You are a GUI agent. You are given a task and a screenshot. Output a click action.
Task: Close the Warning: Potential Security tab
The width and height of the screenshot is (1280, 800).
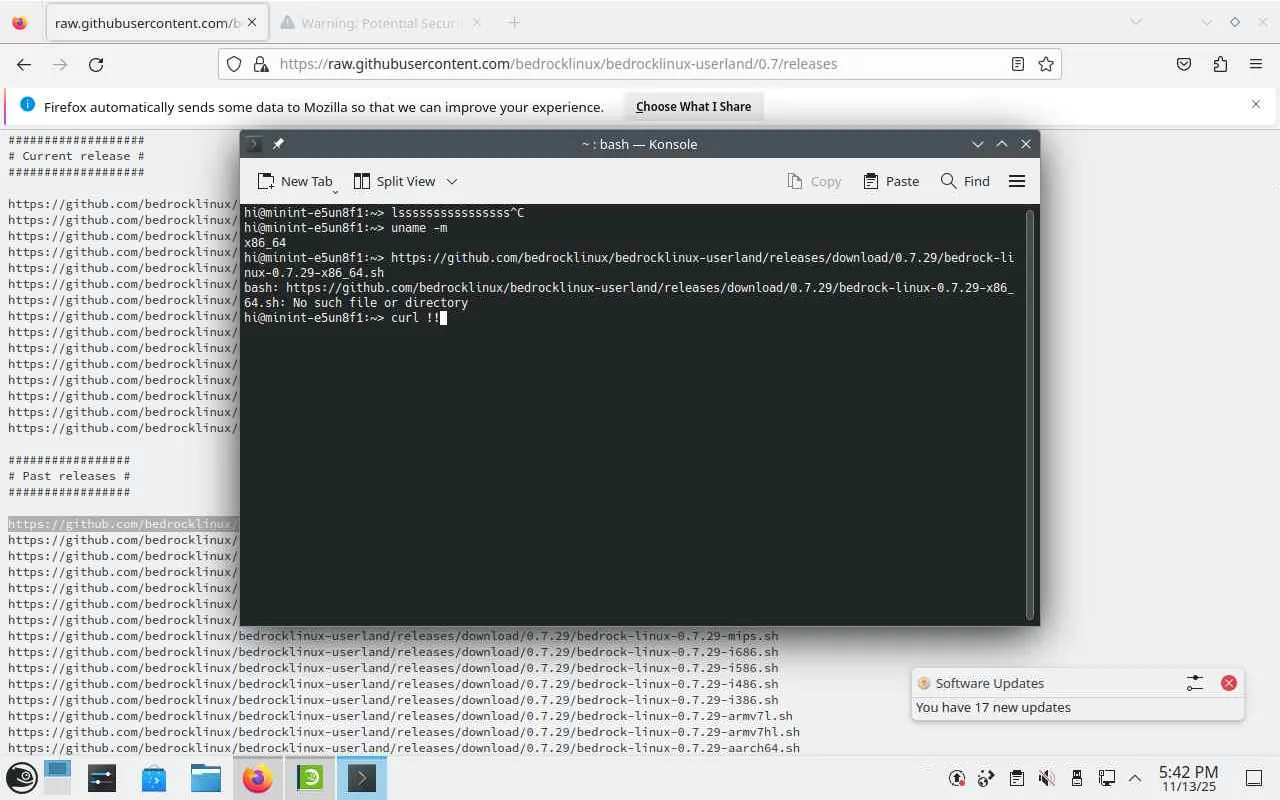476,22
